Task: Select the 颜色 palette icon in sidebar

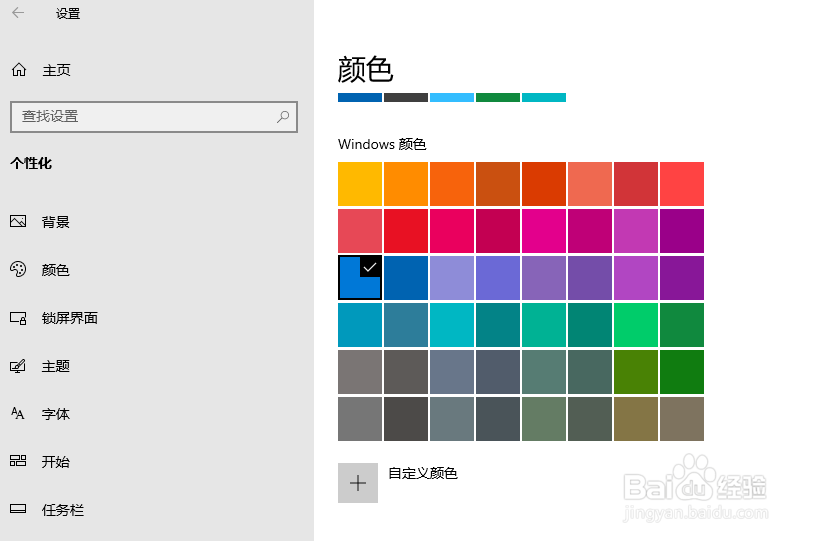Action: [18, 270]
